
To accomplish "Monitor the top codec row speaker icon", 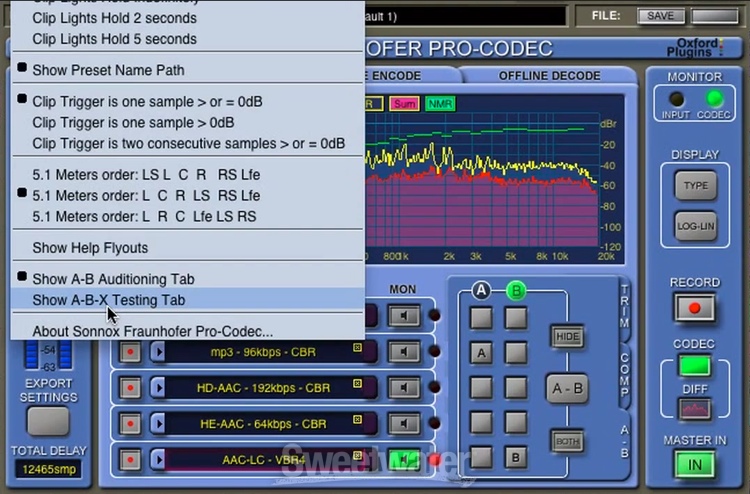I will point(404,316).
